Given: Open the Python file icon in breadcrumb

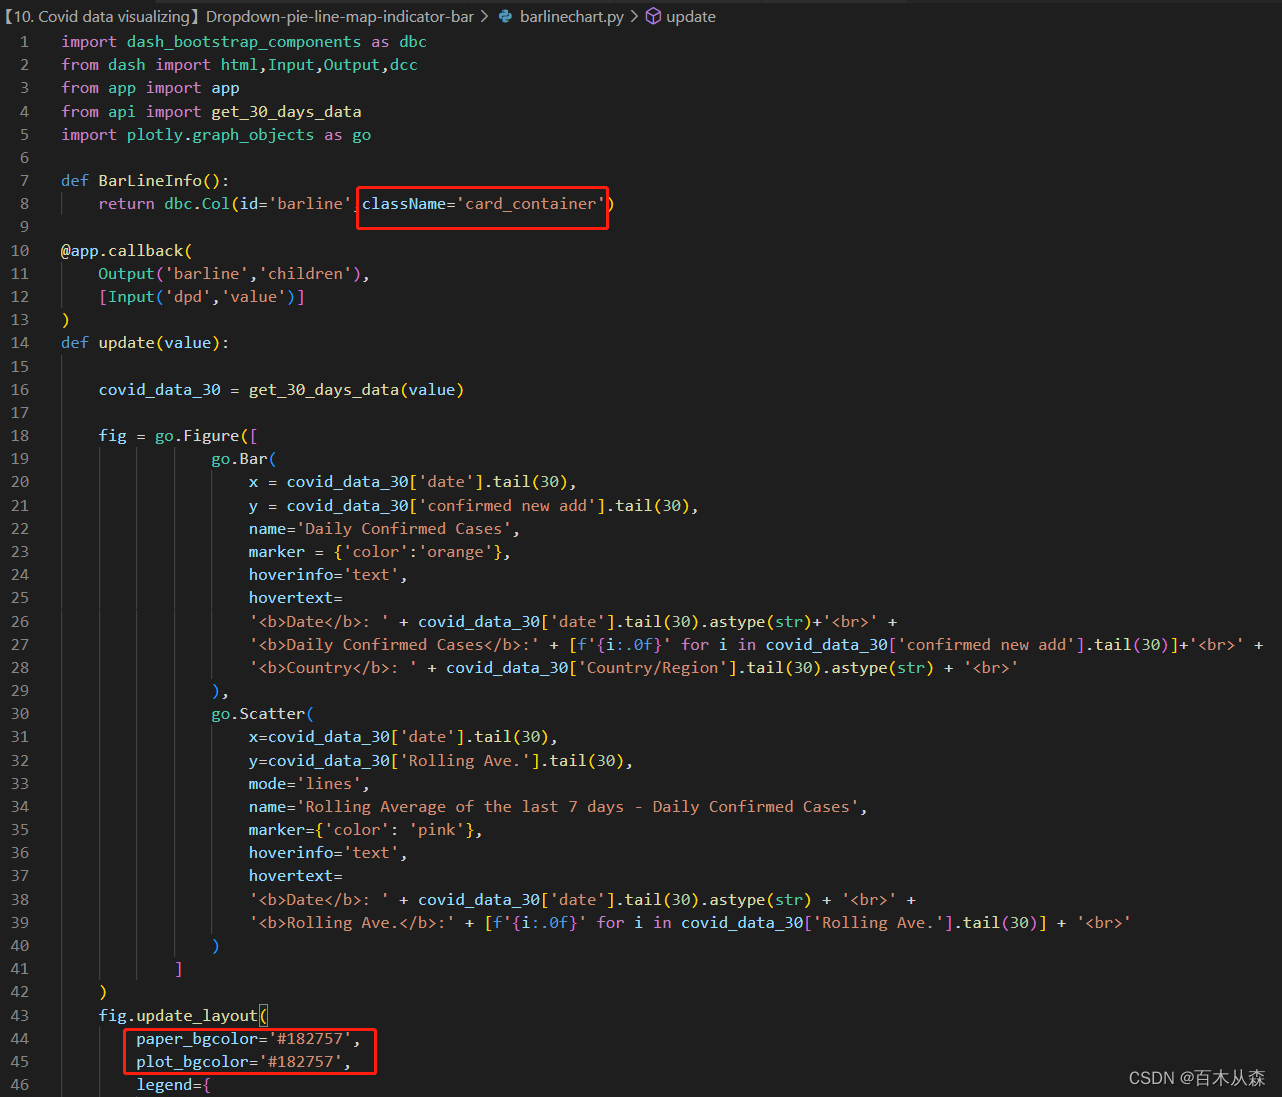Looking at the screenshot, I should click(x=506, y=16).
